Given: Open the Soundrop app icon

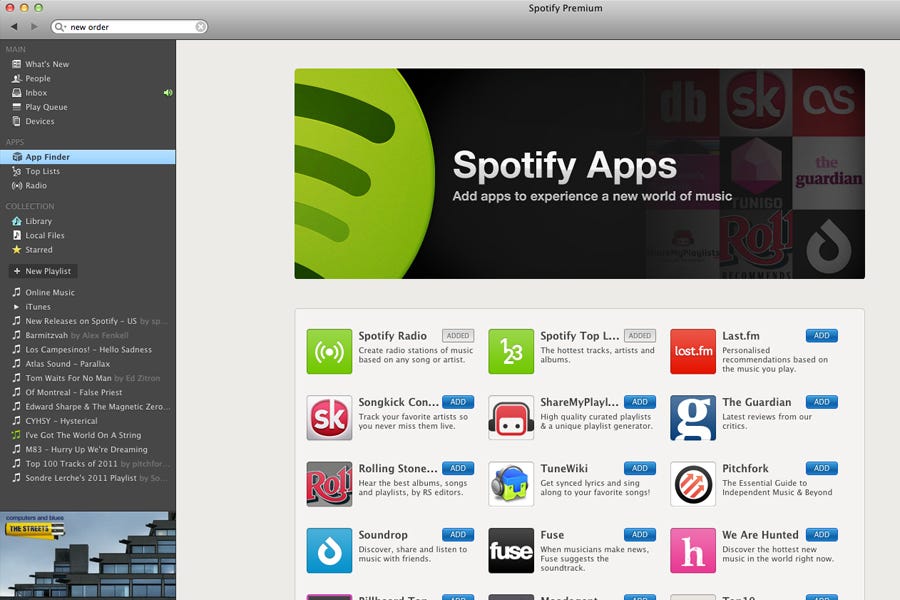Looking at the screenshot, I should 329,551.
